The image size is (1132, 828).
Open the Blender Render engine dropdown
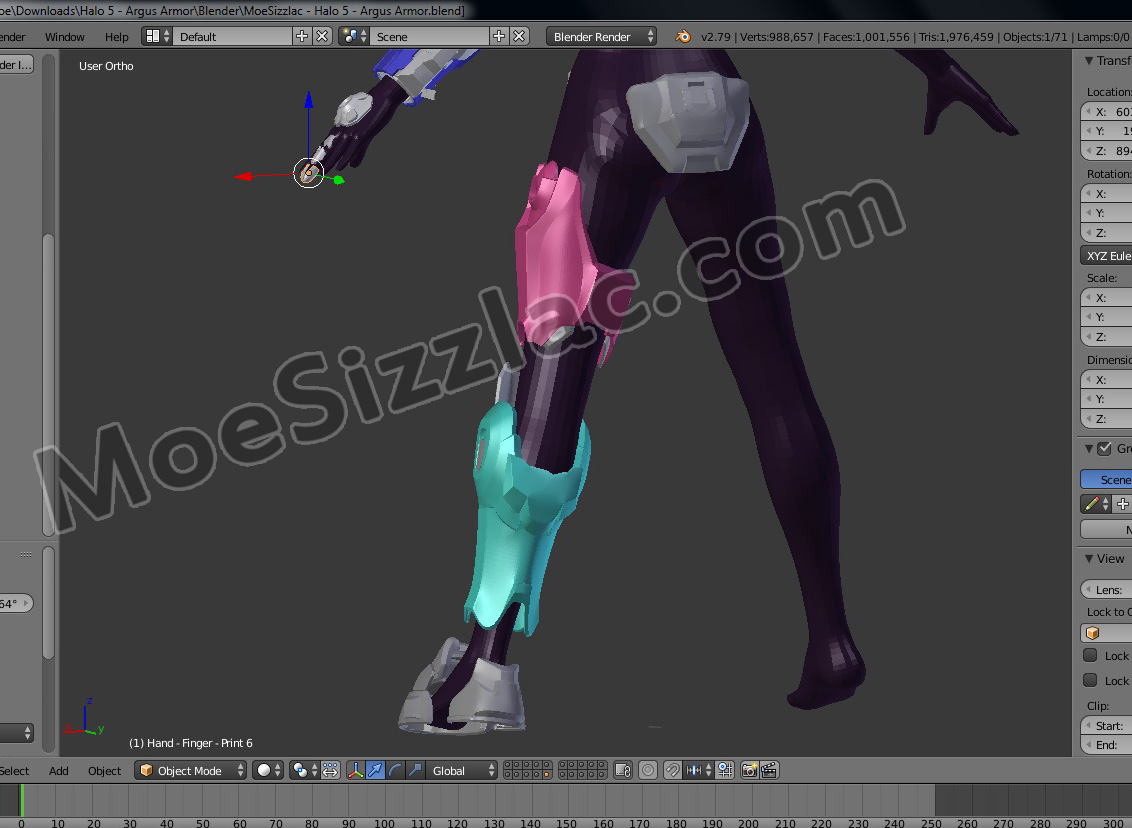point(601,36)
